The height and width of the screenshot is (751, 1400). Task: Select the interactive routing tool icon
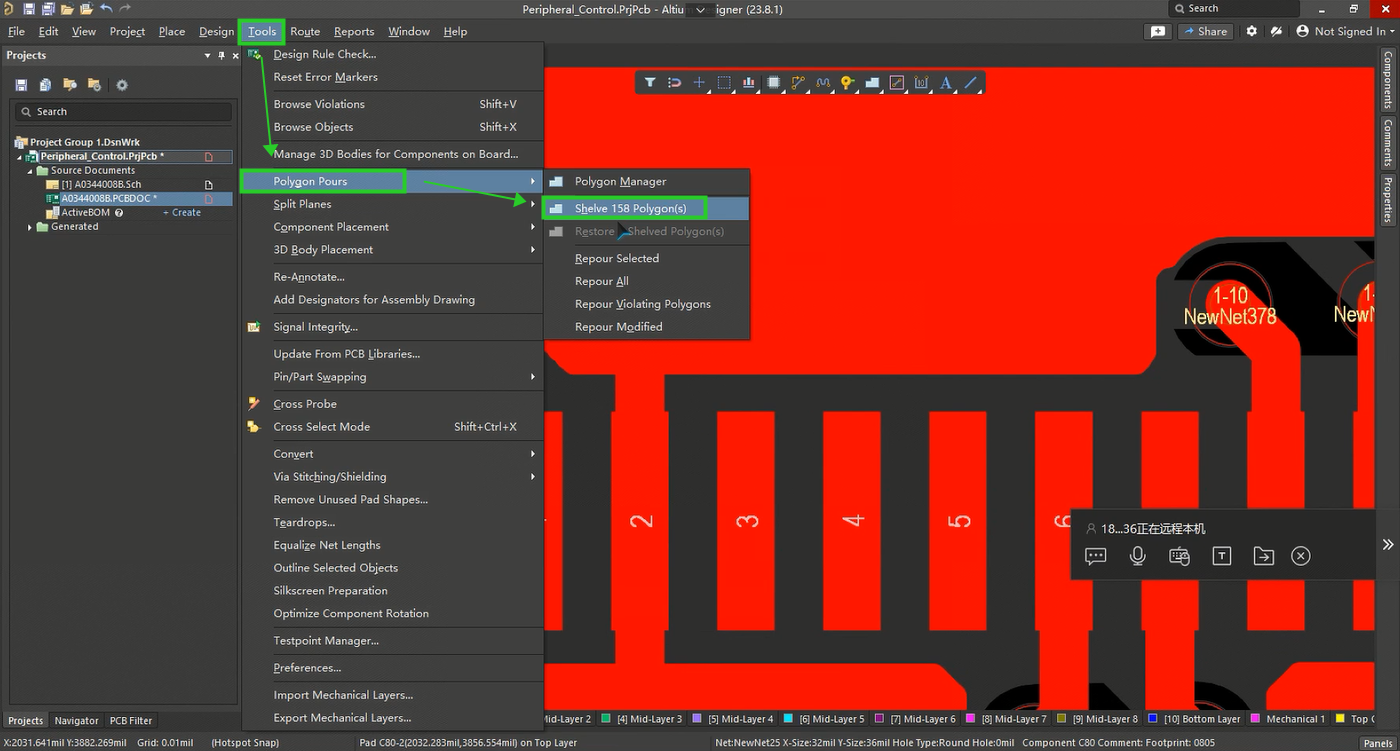(798, 83)
